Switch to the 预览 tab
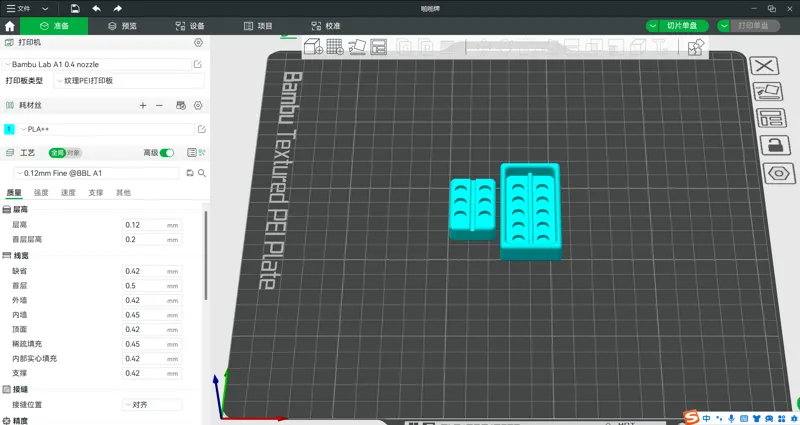The height and width of the screenshot is (425, 800). (x=122, y=26)
